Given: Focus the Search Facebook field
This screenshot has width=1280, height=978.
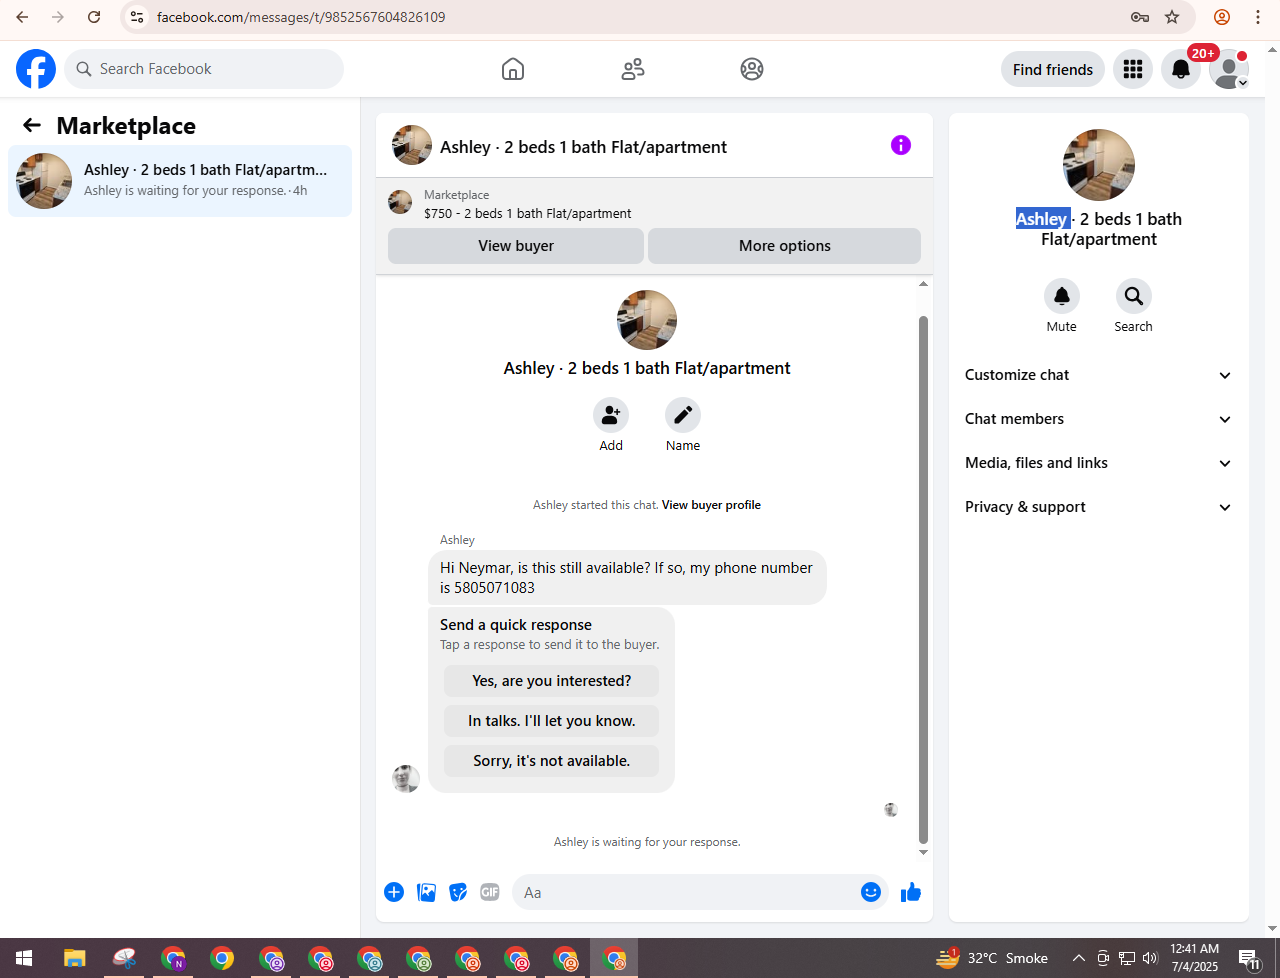Looking at the screenshot, I should point(204,69).
